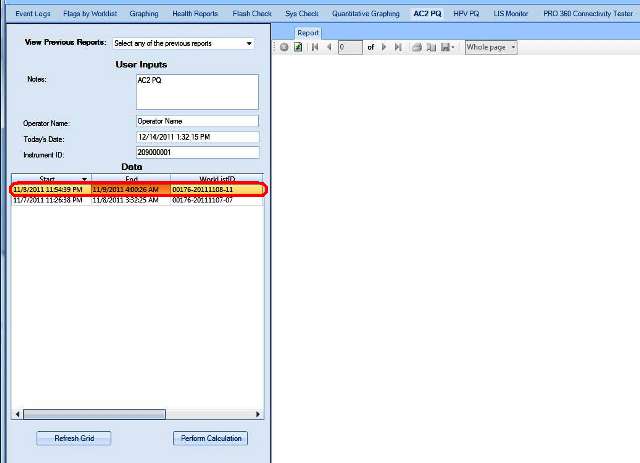Go to previous report page
The width and height of the screenshot is (640, 463).
coord(329,47)
